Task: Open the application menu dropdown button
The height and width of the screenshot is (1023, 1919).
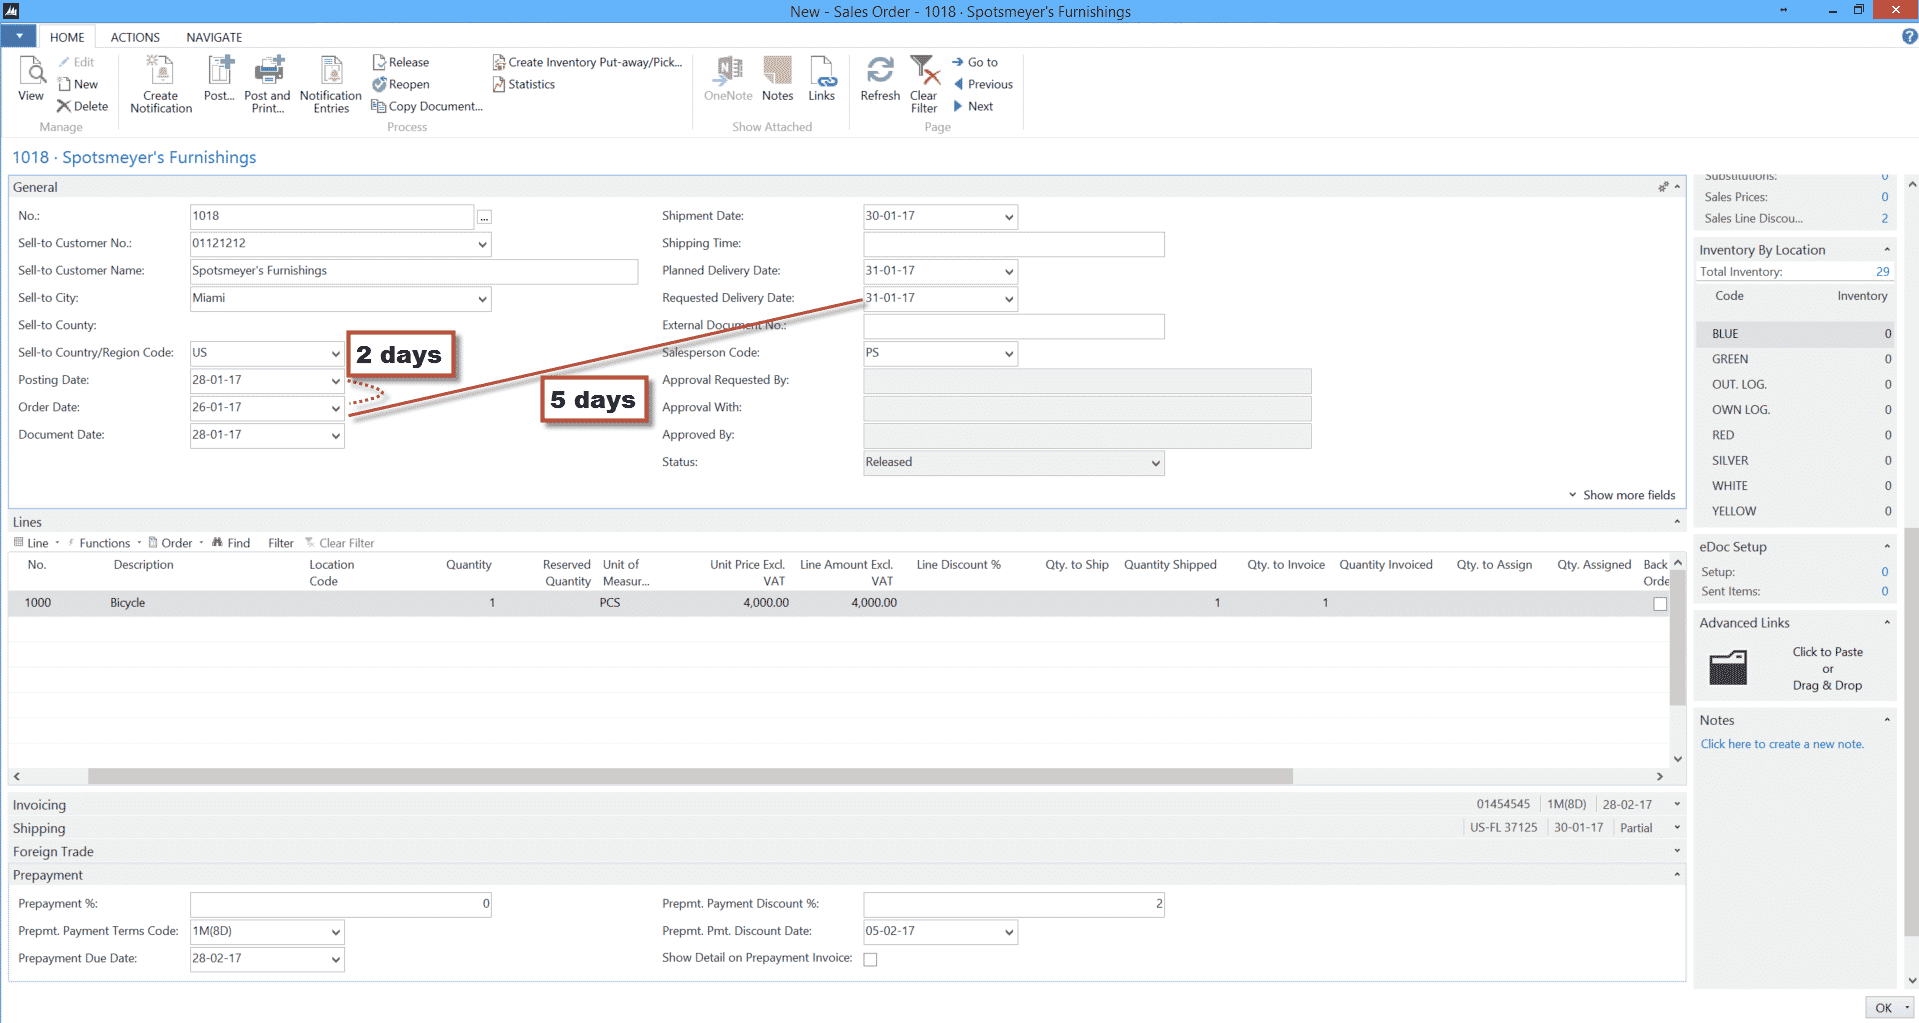Action: click(18, 36)
